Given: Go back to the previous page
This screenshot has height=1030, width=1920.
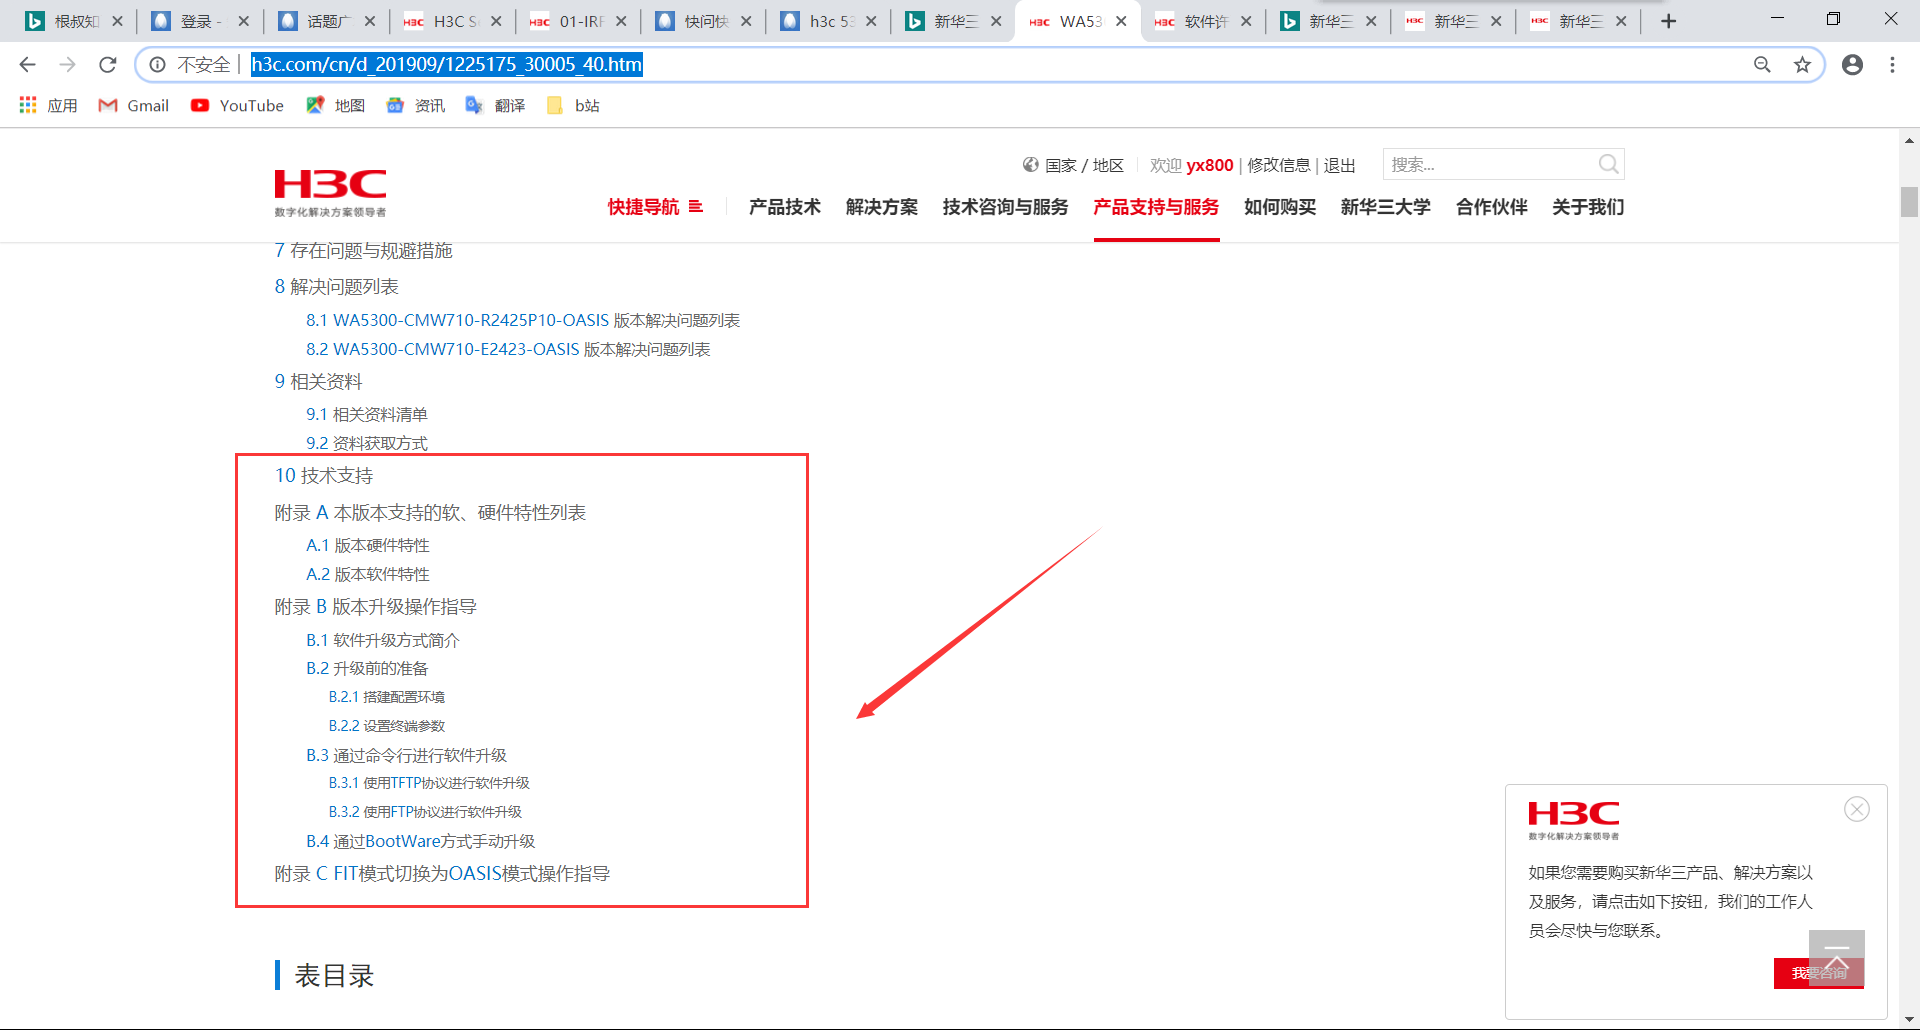Looking at the screenshot, I should (x=27, y=65).
